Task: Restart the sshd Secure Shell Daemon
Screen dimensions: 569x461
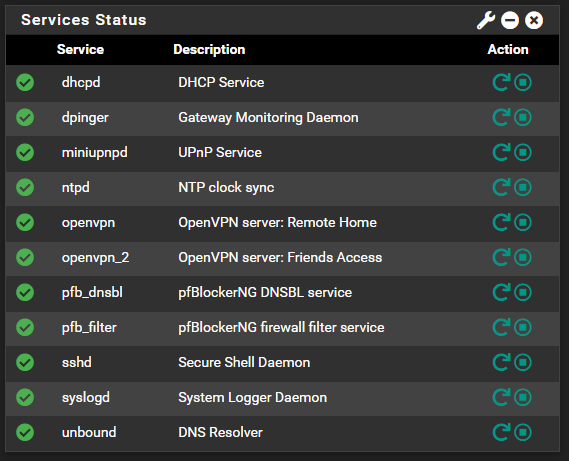Action: (x=502, y=362)
